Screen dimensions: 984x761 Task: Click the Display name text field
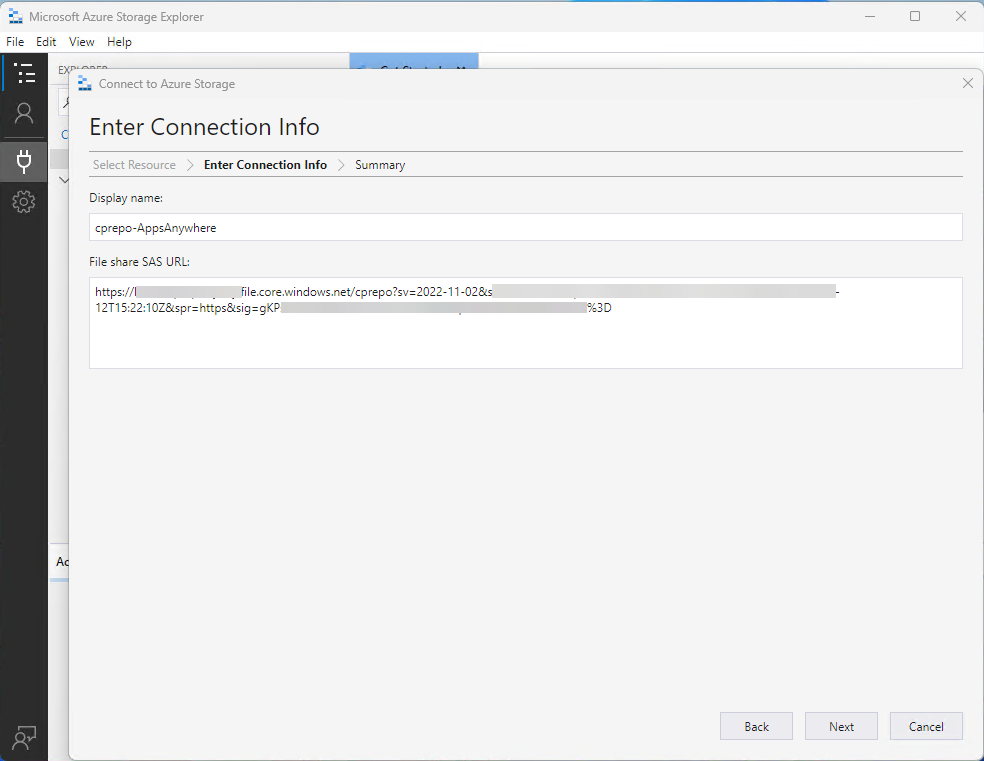[x=525, y=228]
